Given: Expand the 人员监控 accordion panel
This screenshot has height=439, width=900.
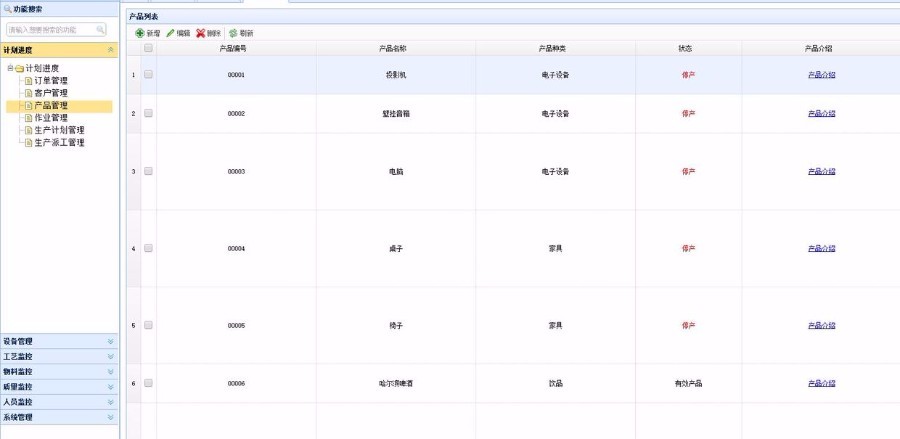Looking at the screenshot, I should click(59, 402).
